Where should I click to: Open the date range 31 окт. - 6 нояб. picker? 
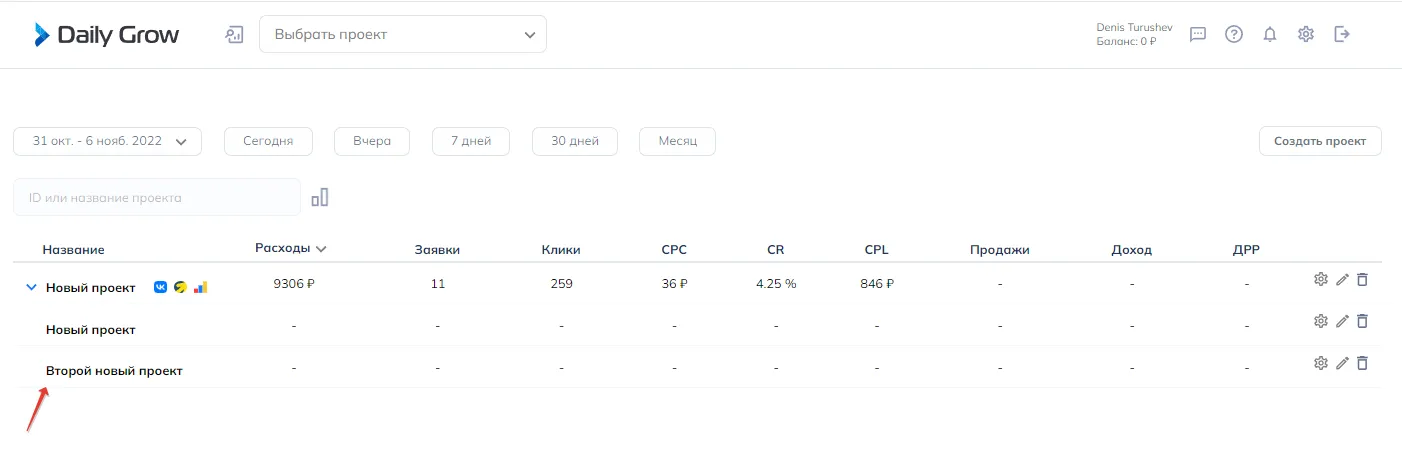(108, 142)
